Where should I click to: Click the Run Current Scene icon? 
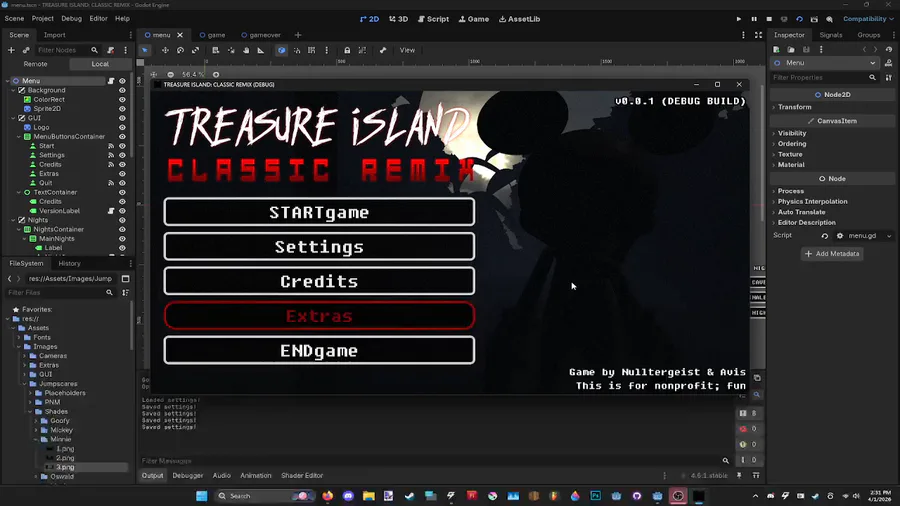coord(799,19)
